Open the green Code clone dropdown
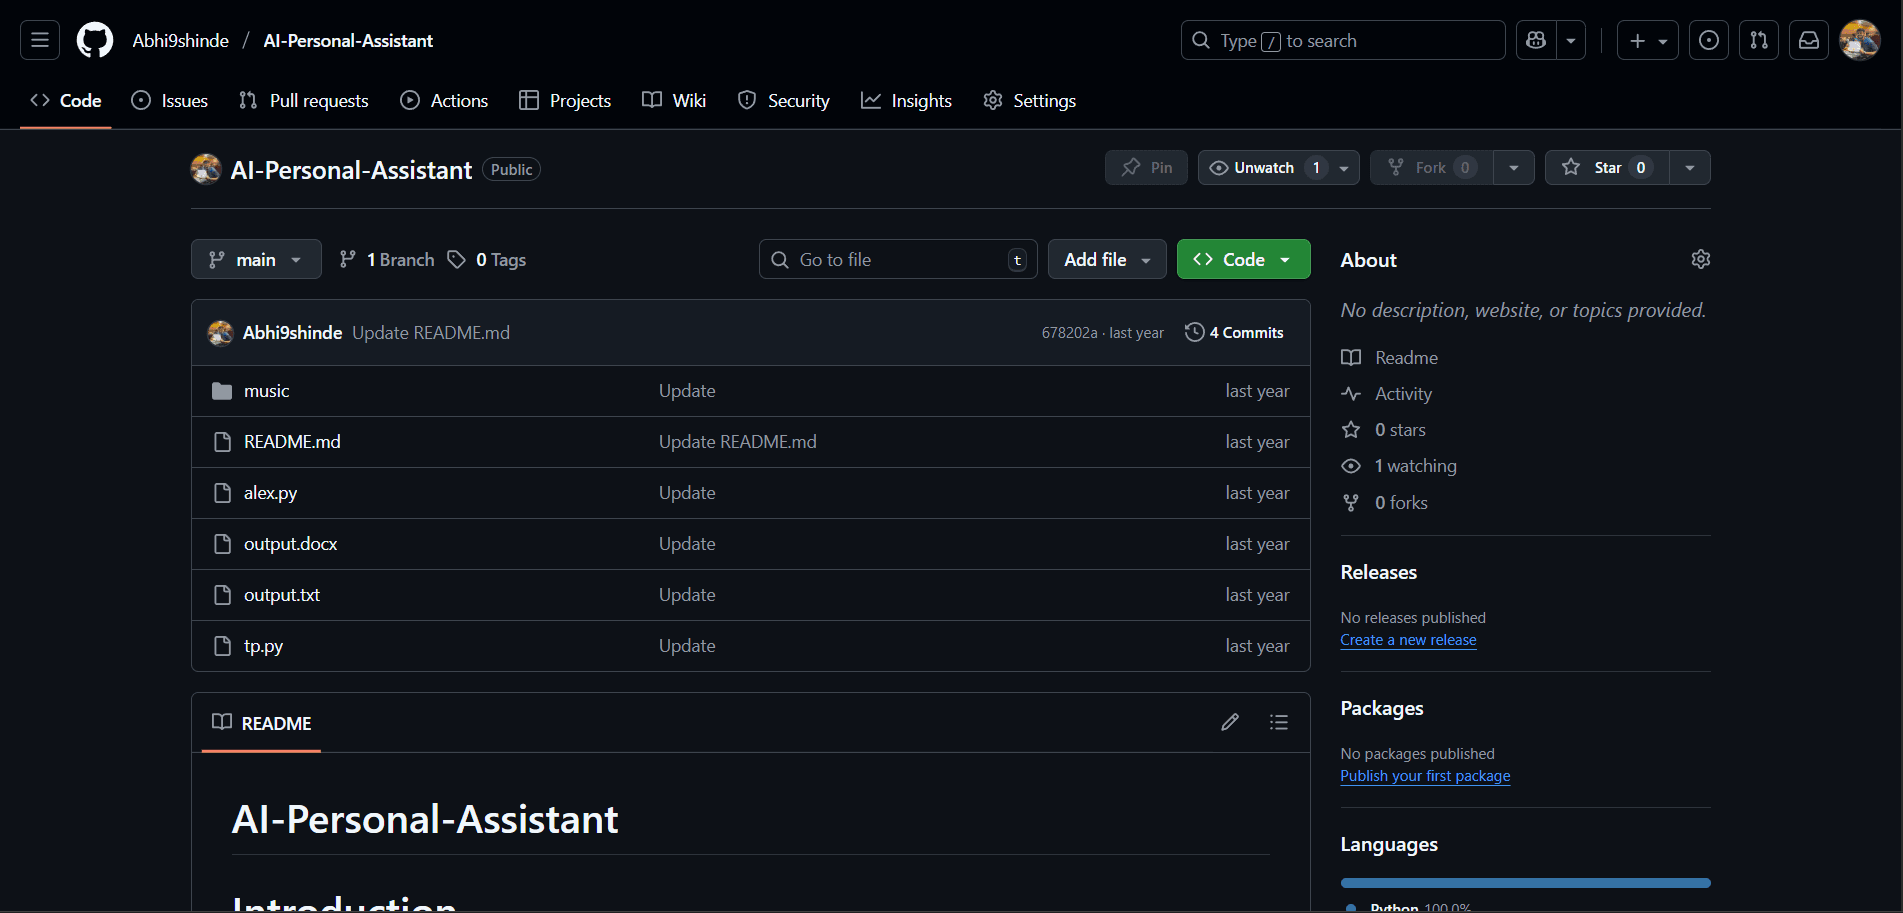The width and height of the screenshot is (1903, 913). (1243, 259)
